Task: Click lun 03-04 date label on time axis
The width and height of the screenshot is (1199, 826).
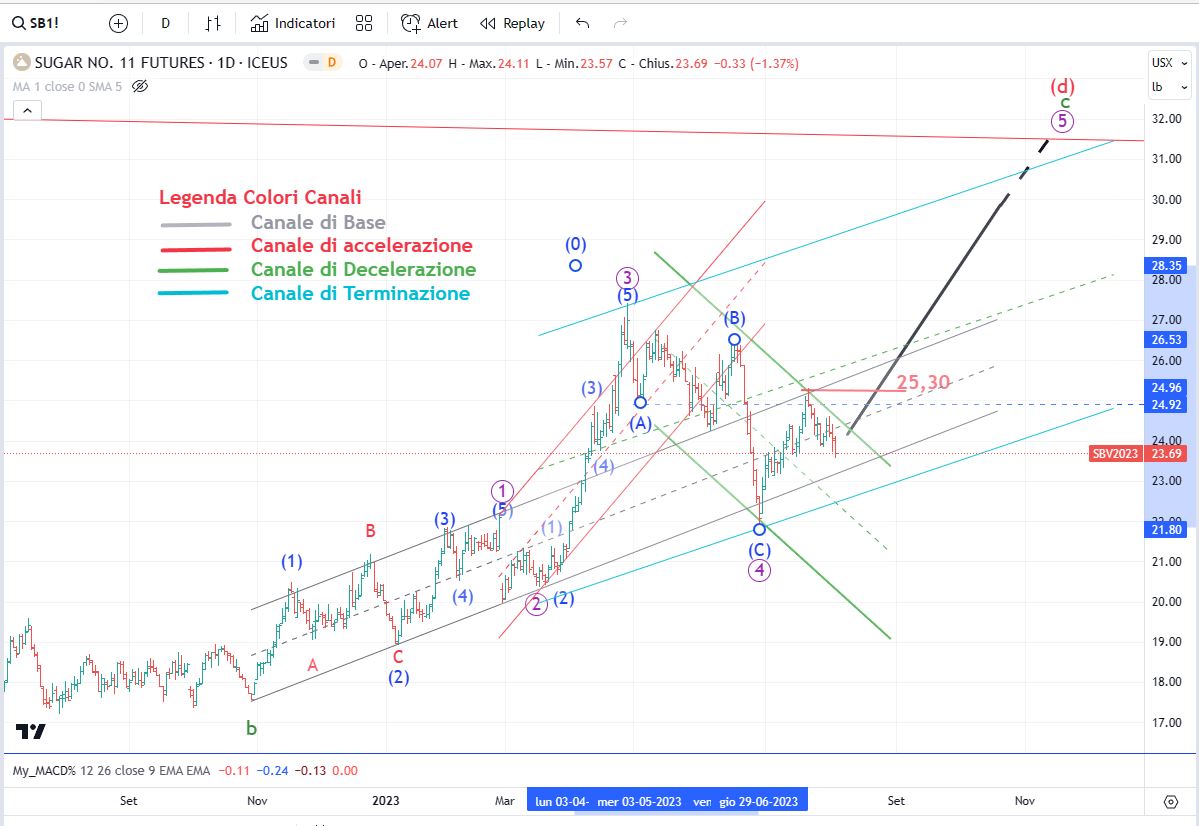Action: pyautogui.click(x=561, y=802)
